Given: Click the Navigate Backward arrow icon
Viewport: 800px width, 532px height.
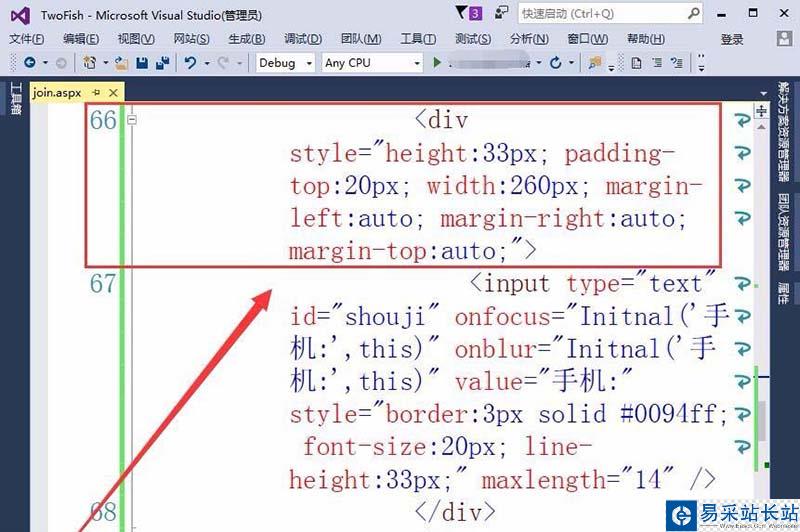Looking at the screenshot, I should (30, 63).
